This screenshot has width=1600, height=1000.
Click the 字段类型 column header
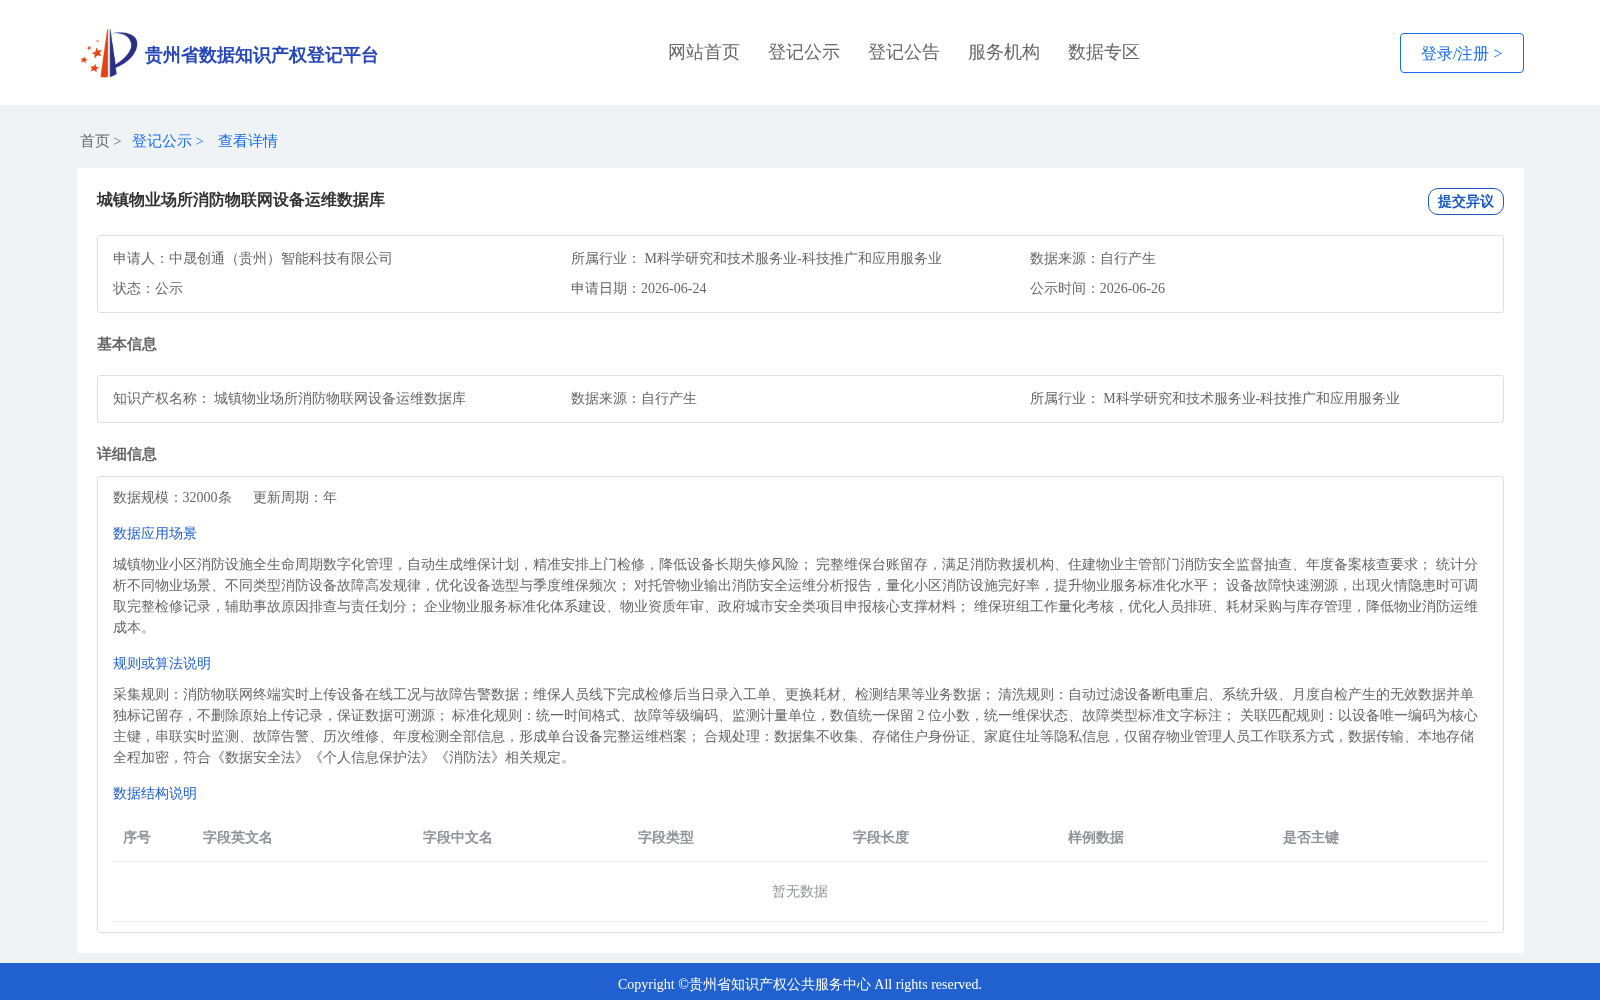(x=666, y=837)
